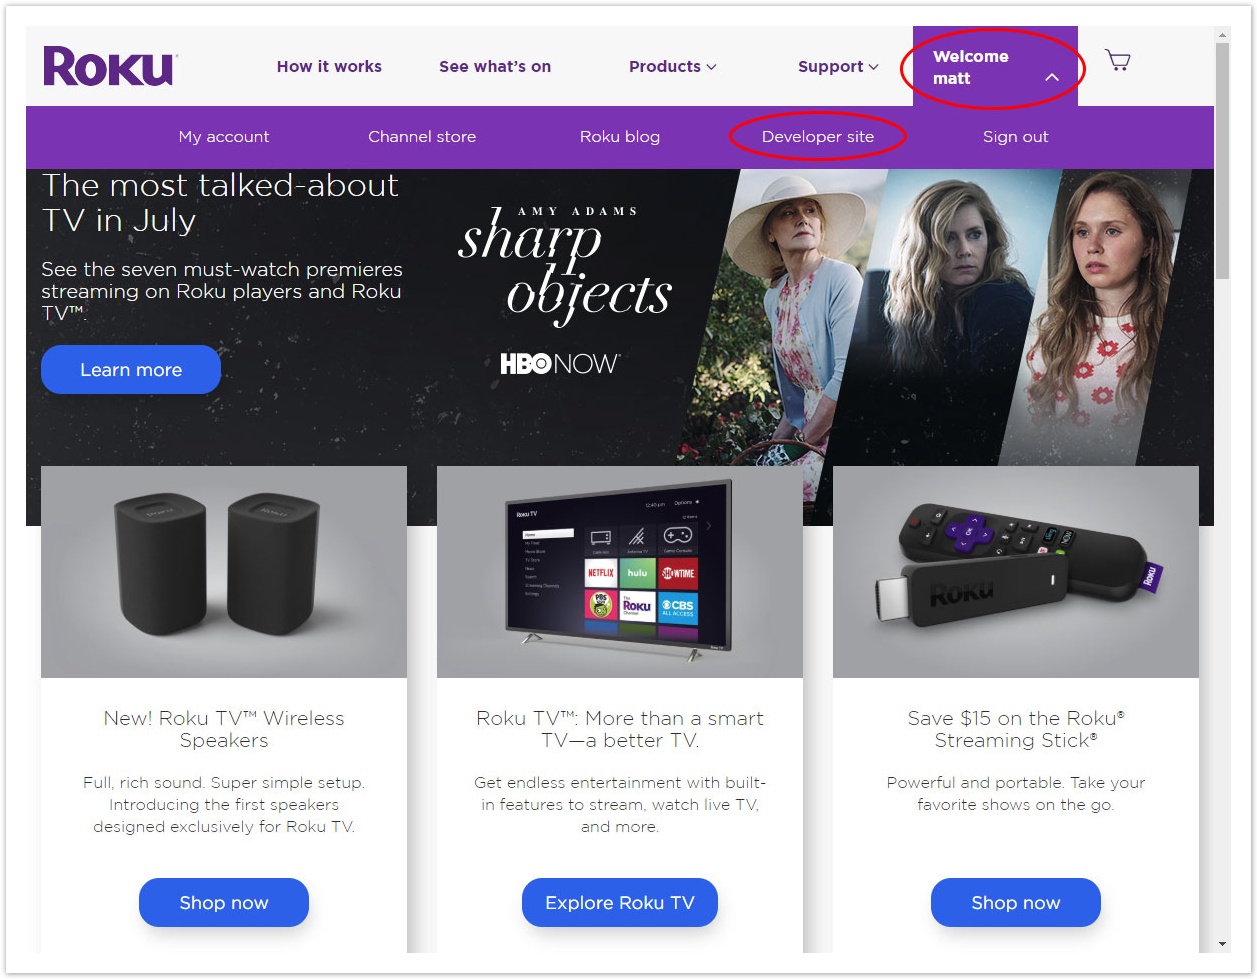This screenshot has width=1257, height=979.
Task: Visit the Channel store
Action: (422, 137)
